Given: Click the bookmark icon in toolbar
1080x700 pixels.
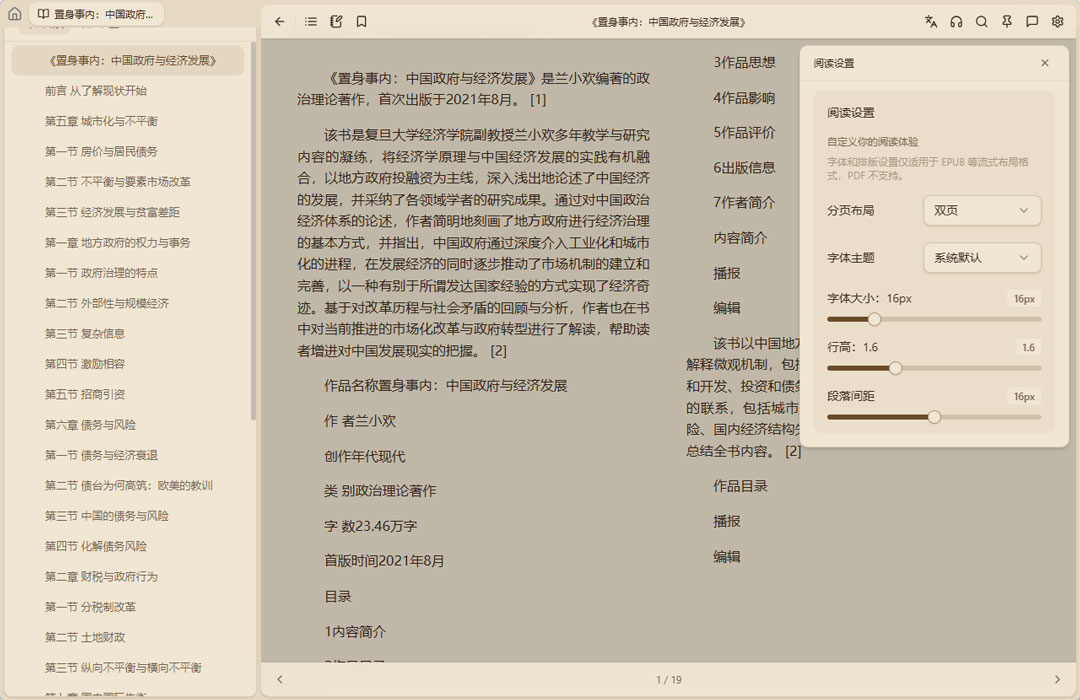Looking at the screenshot, I should [x=362, y=21].
